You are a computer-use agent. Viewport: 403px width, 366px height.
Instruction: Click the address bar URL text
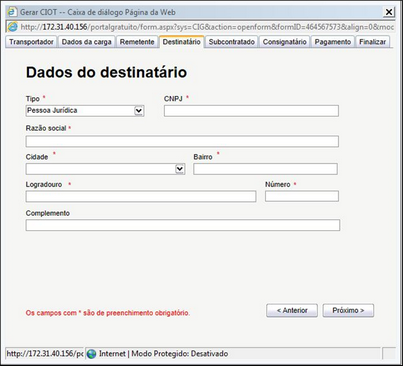pyautogui.click(x=207, y=27)
